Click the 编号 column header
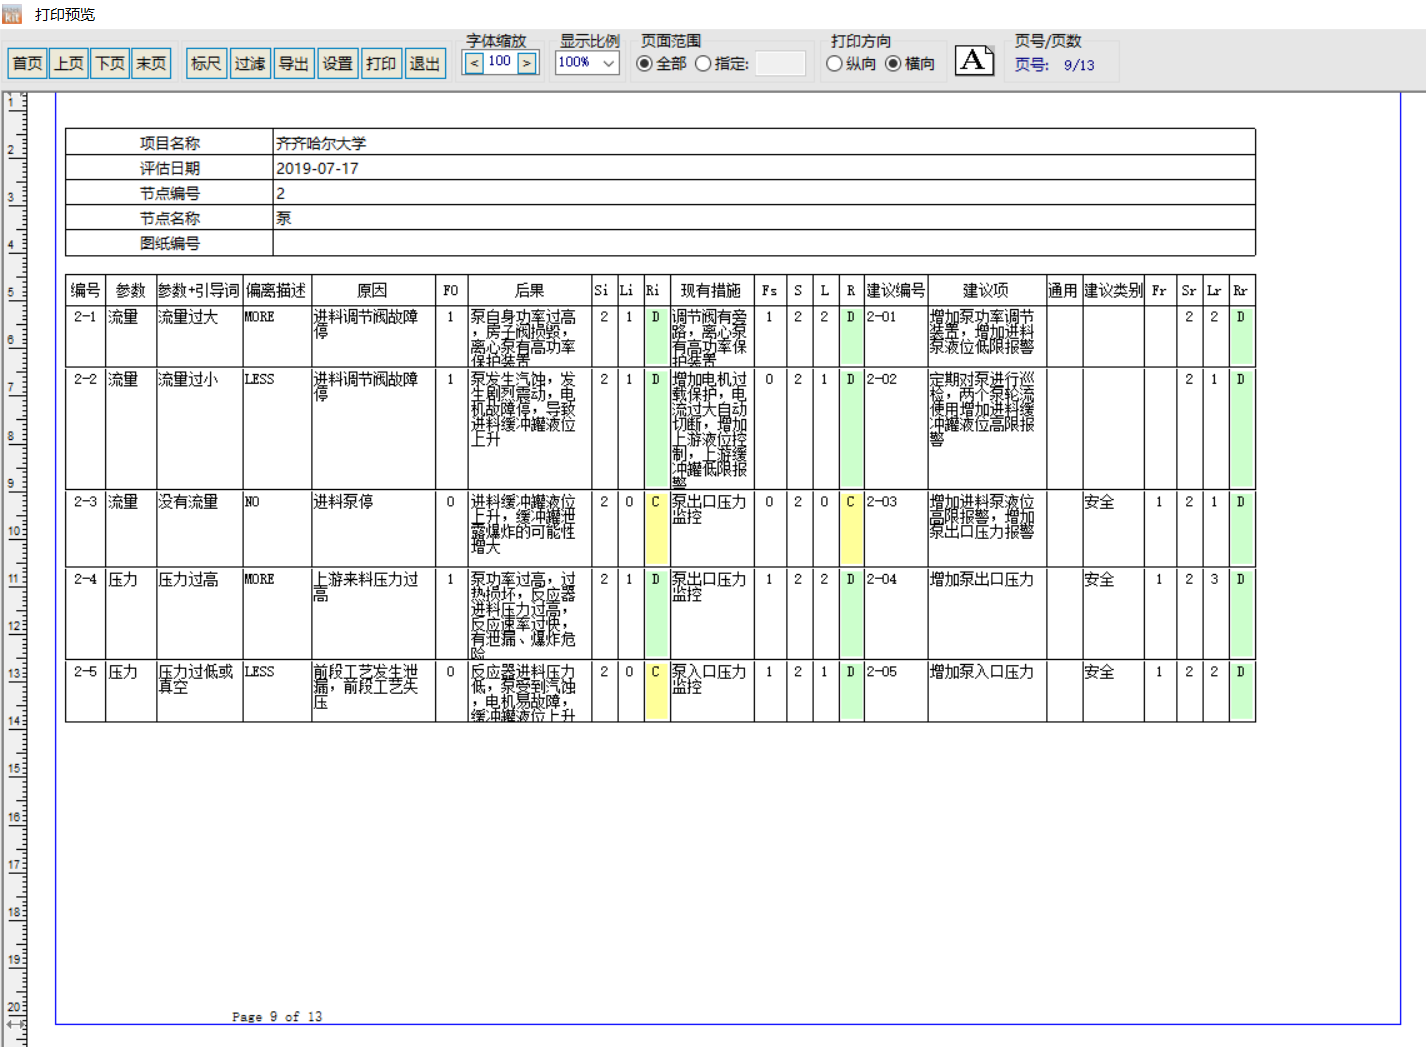 tap(85, 290)
